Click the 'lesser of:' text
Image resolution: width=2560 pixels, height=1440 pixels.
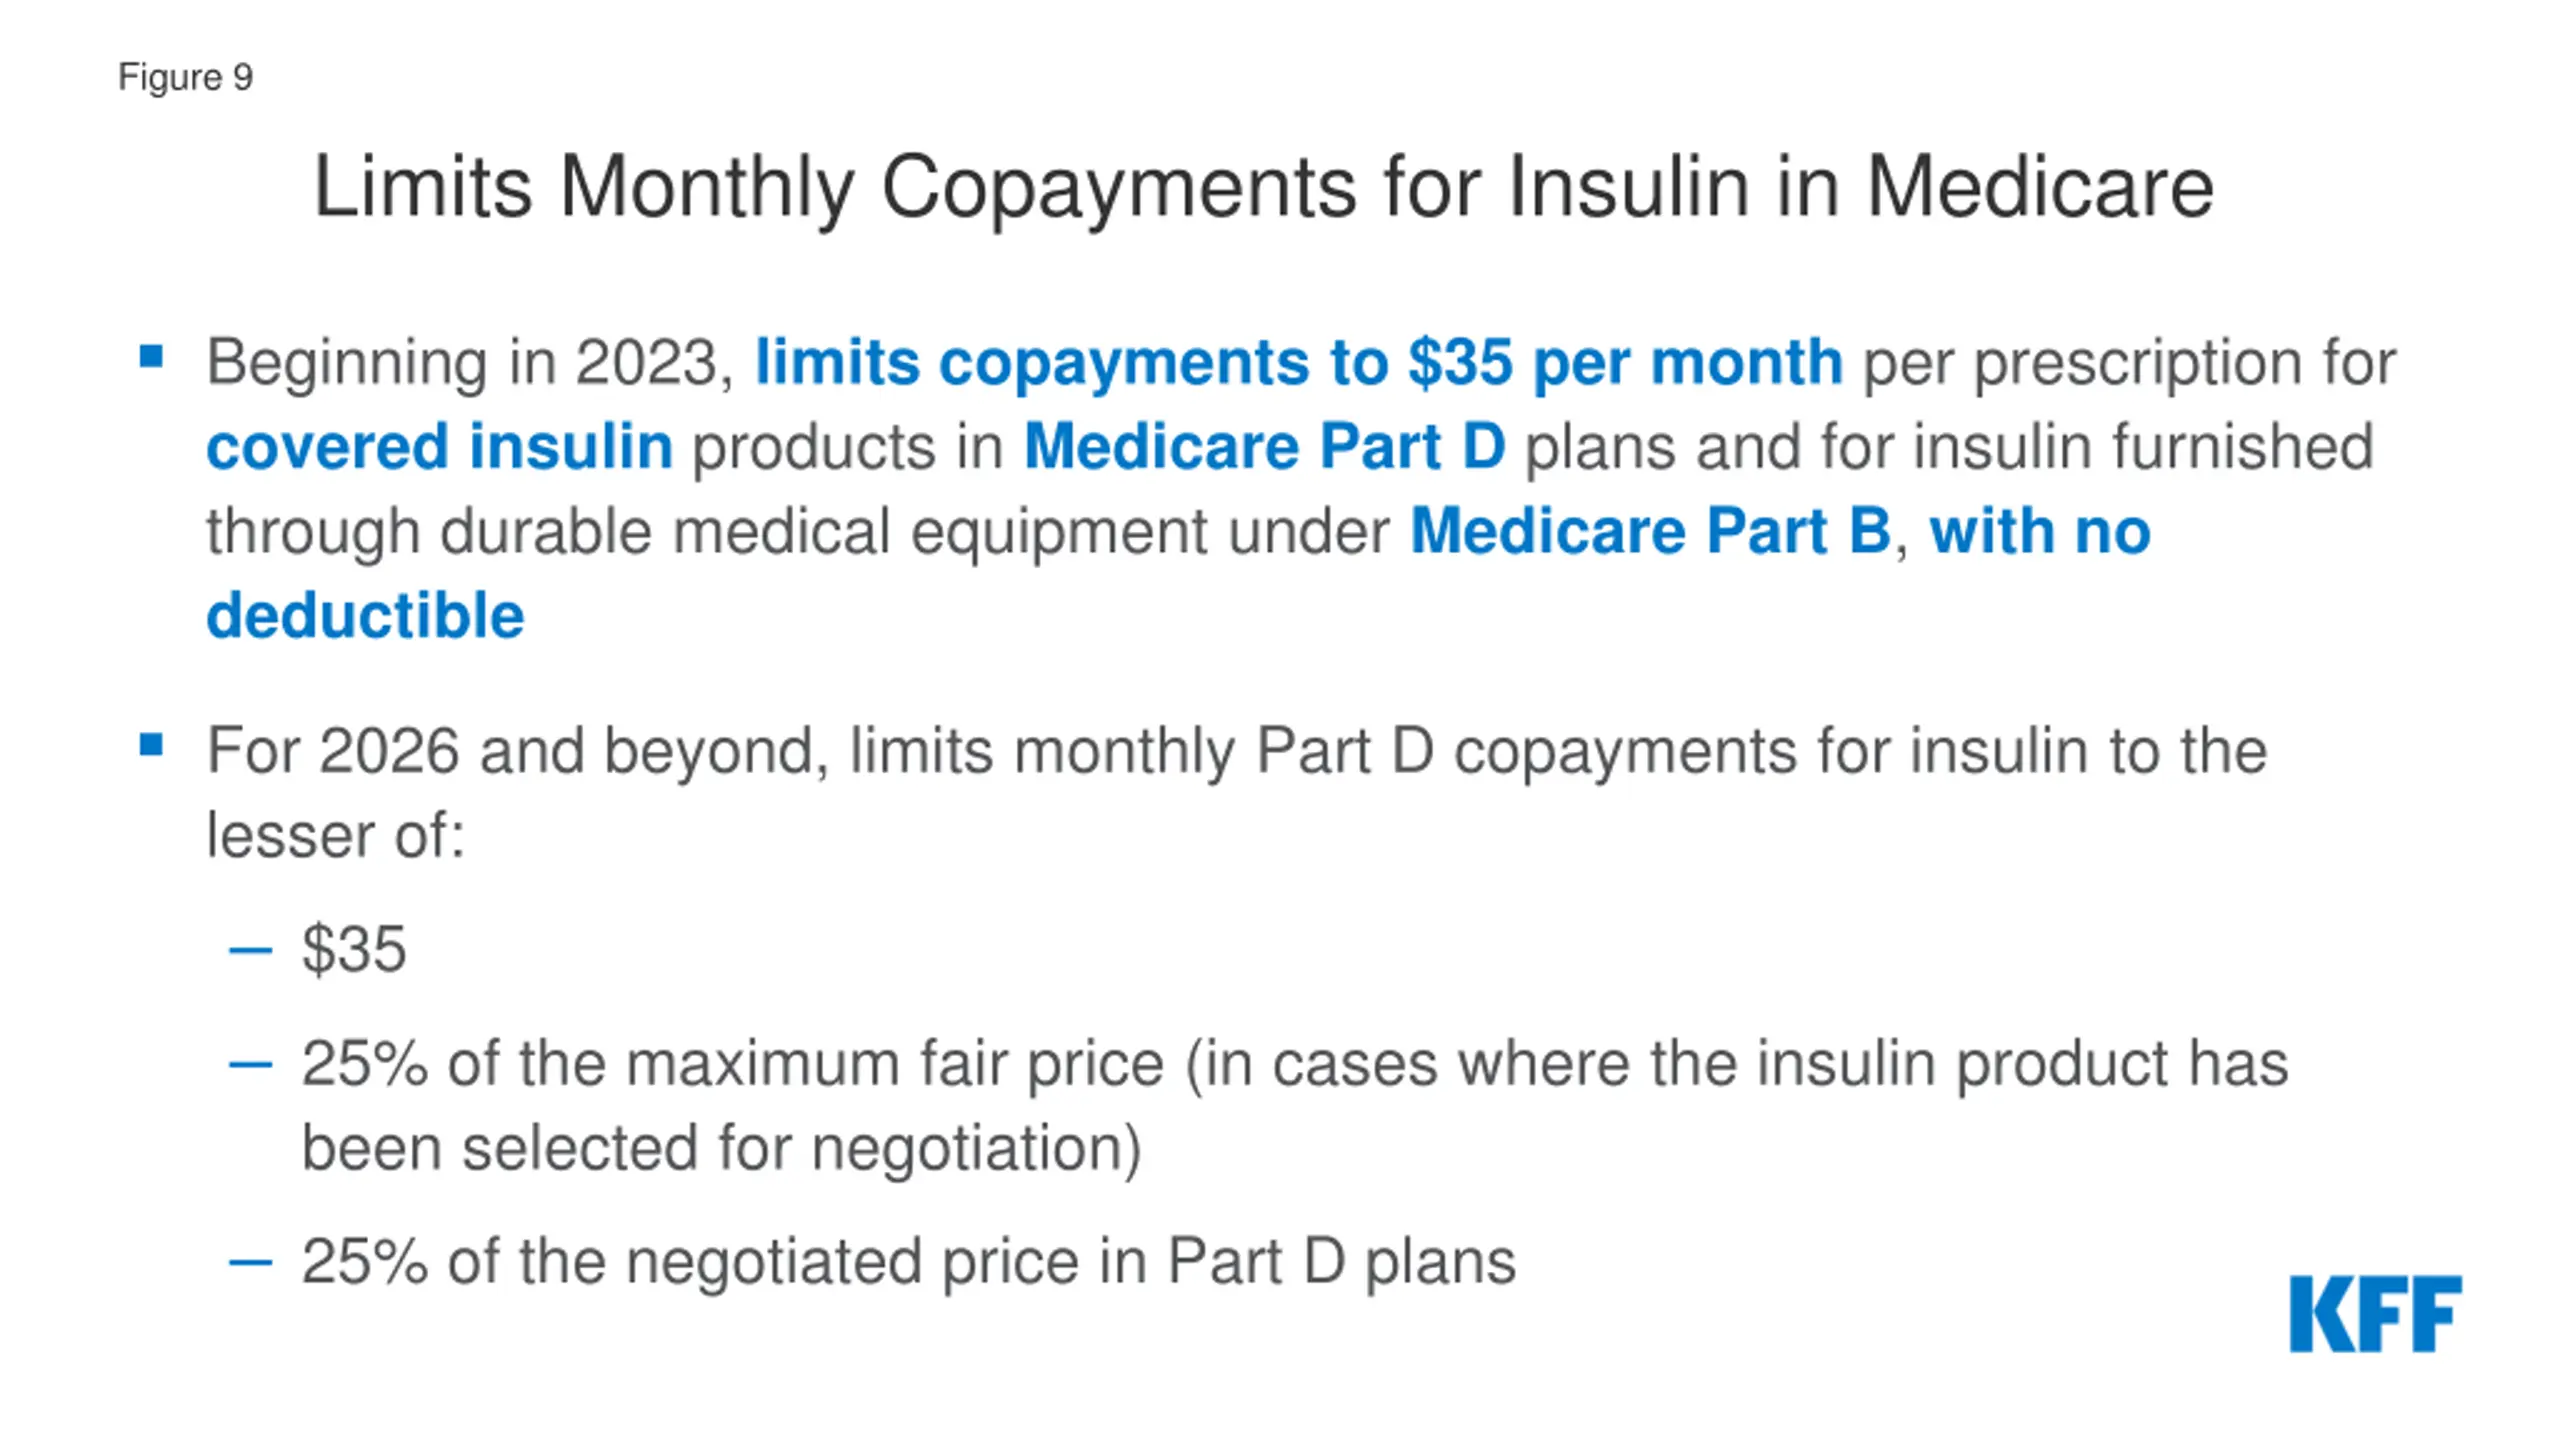coord(336,835)
